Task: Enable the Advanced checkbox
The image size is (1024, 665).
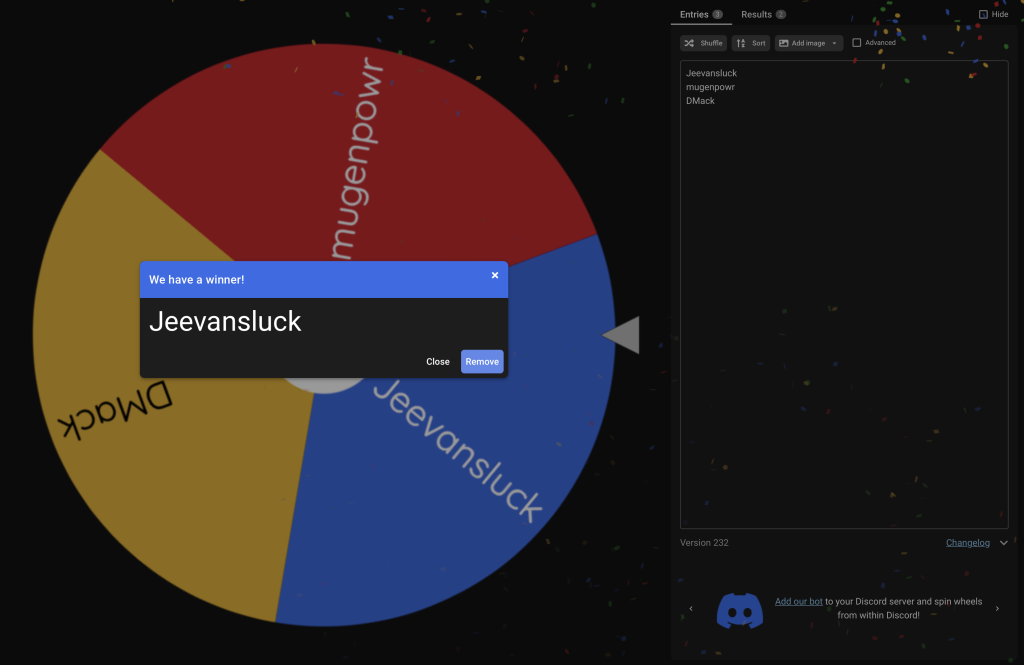Action: [857, 42]
